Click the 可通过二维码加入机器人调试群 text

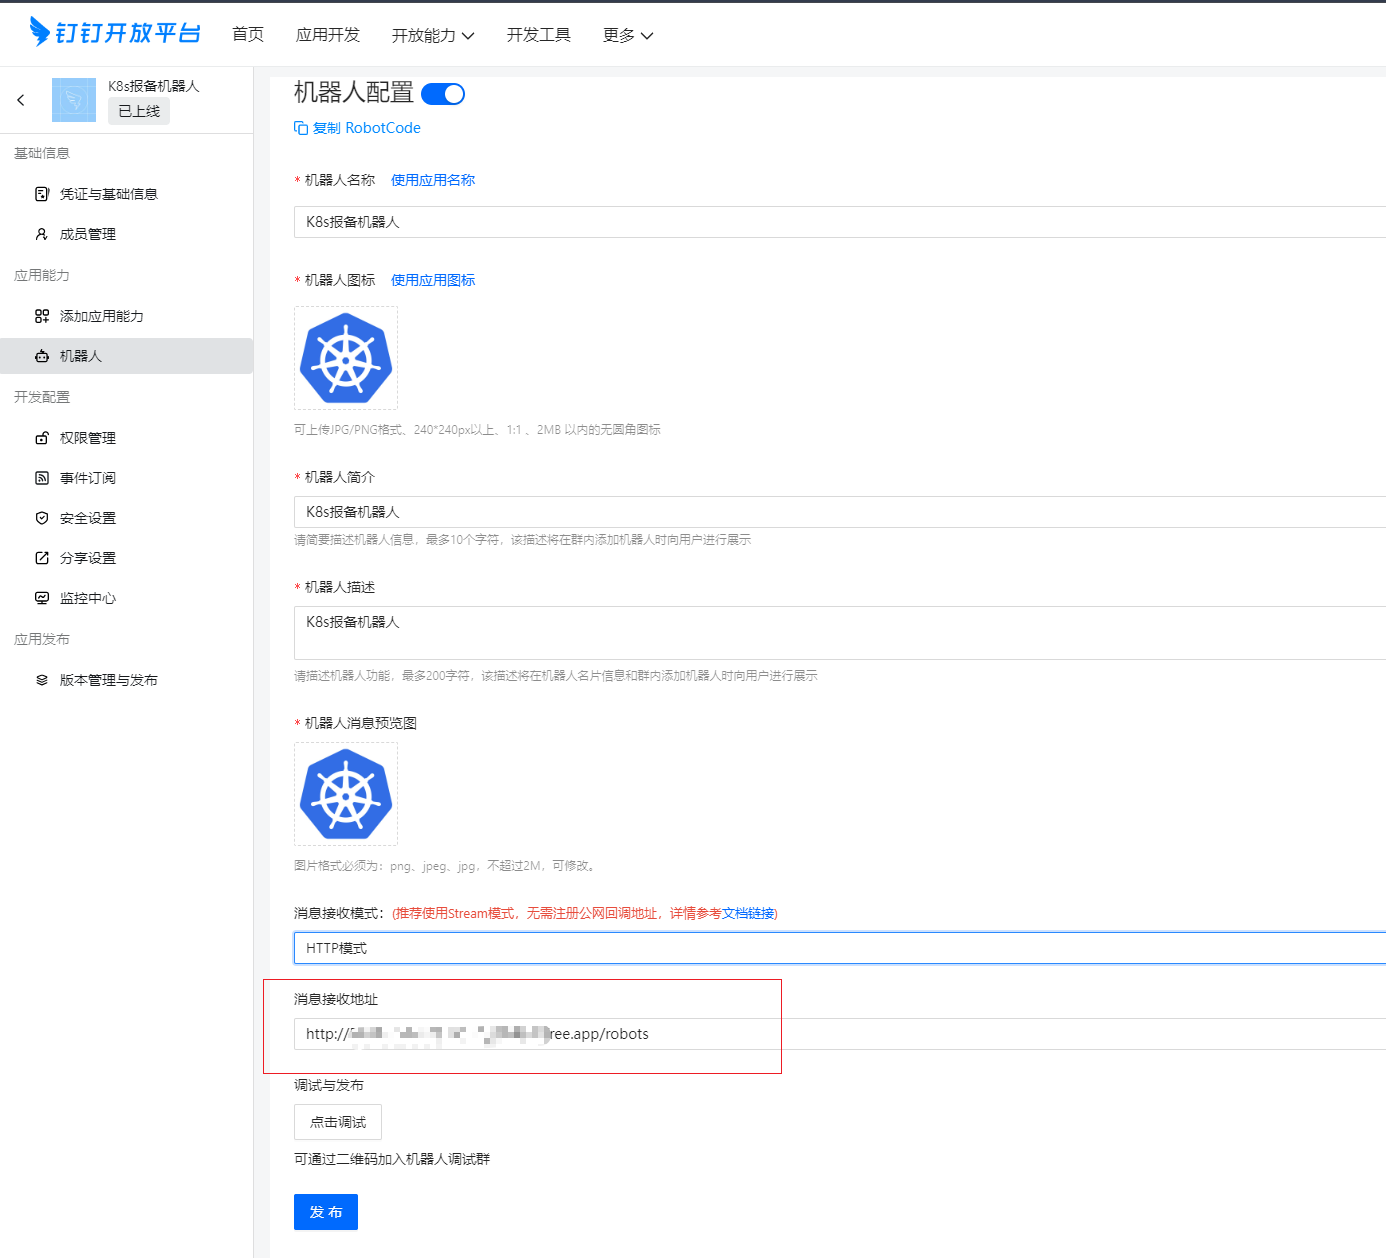tap(392, 1159)
